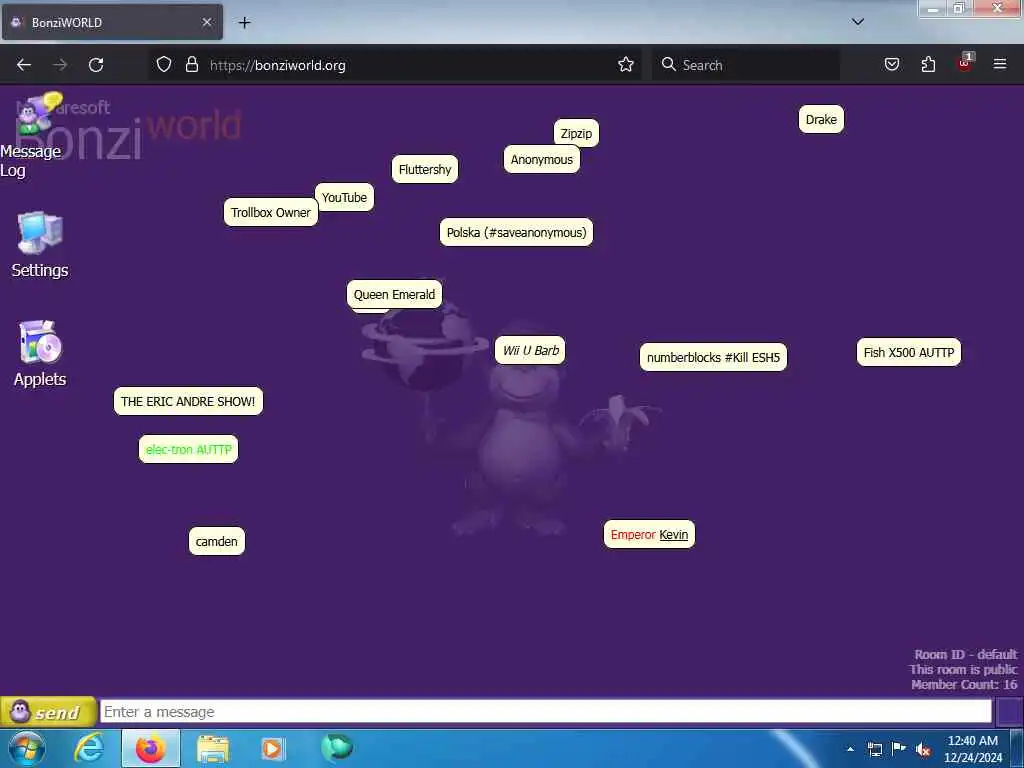Screen dimensions: 1024x768
Task: Click the Queen Emerald name tag
Action: click(x=394, y=294)
